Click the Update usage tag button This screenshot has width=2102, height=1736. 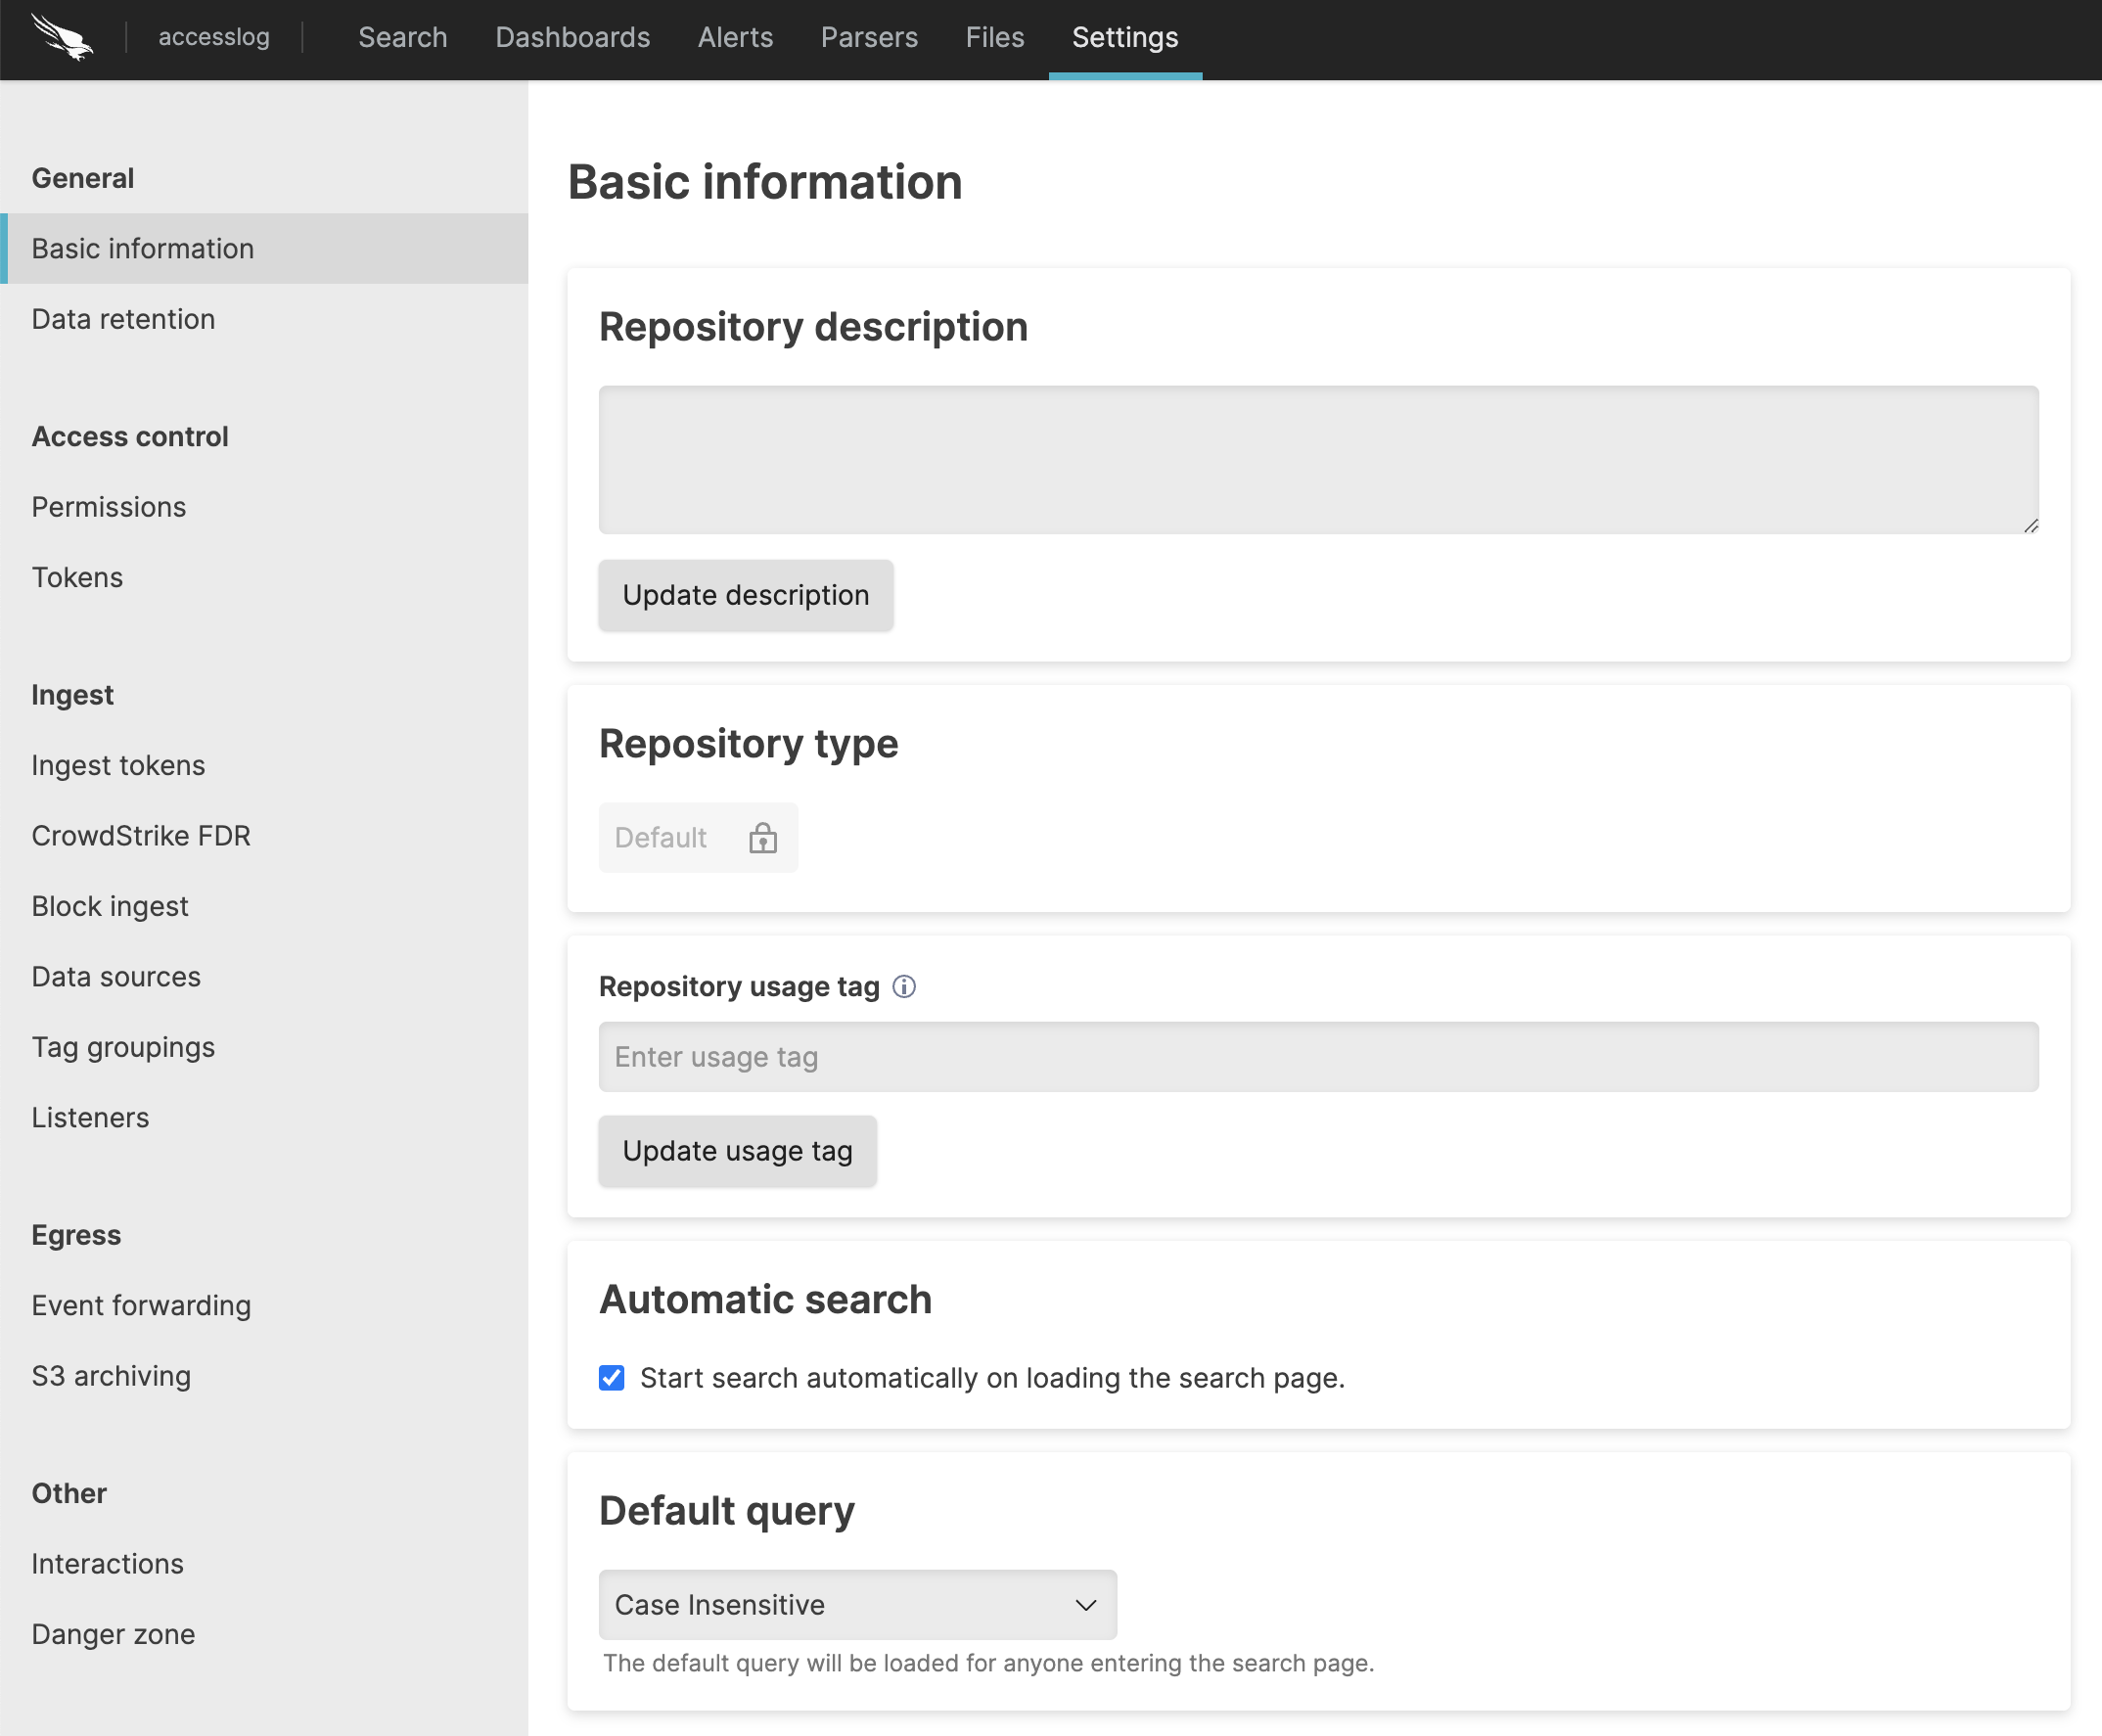tap(738, 1151)
